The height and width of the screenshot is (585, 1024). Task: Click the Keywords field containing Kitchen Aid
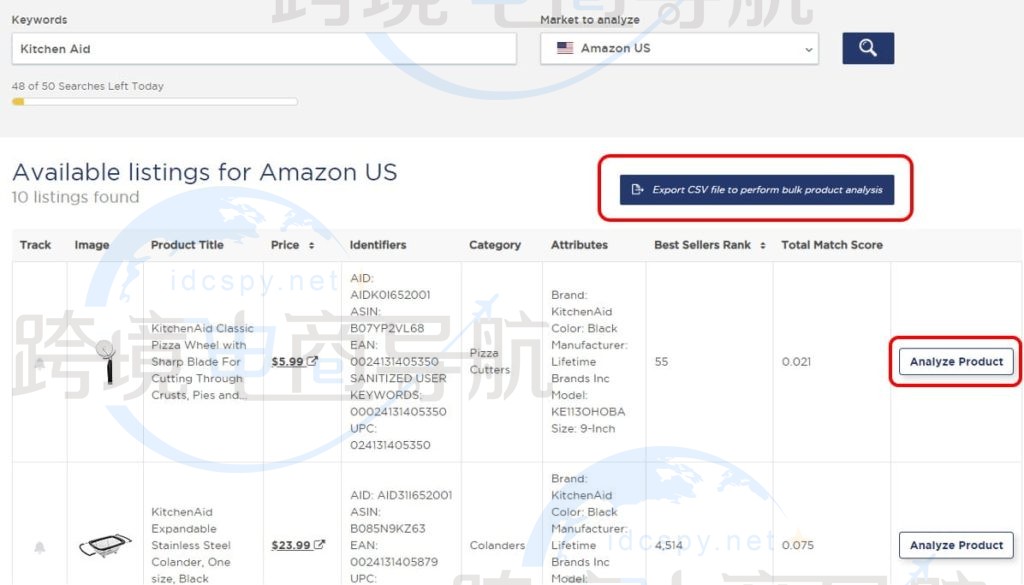click(264, 49)
